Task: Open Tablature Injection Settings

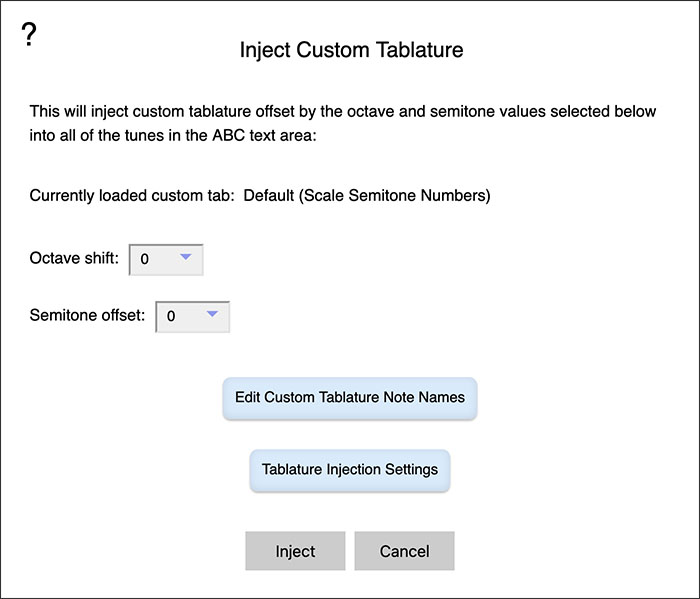Action: tap(350, 469)
